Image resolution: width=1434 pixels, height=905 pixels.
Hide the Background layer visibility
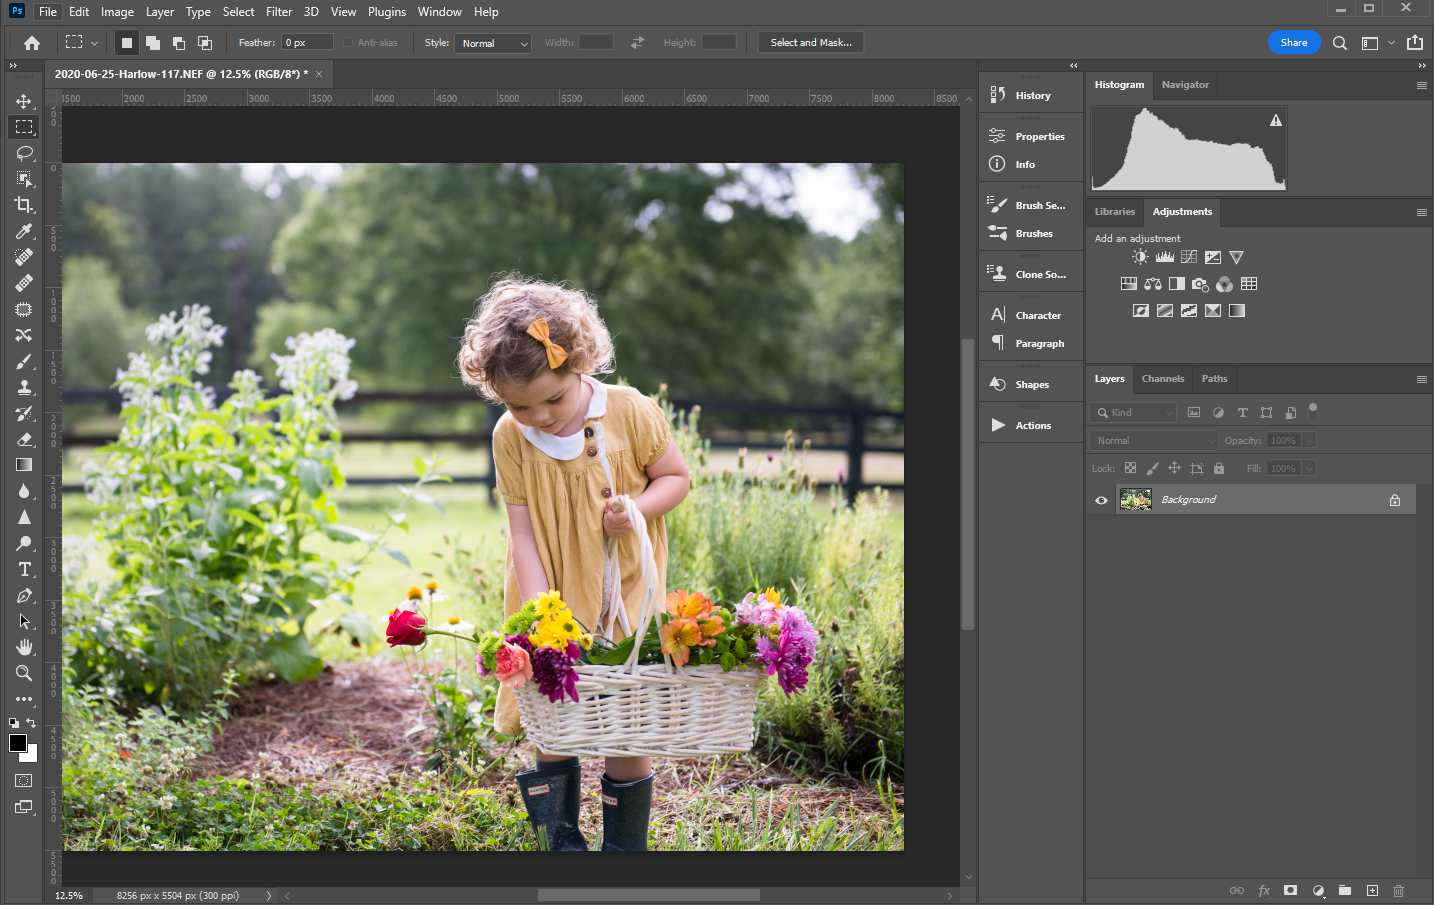pyautogui.click(x=1101, y=500)
